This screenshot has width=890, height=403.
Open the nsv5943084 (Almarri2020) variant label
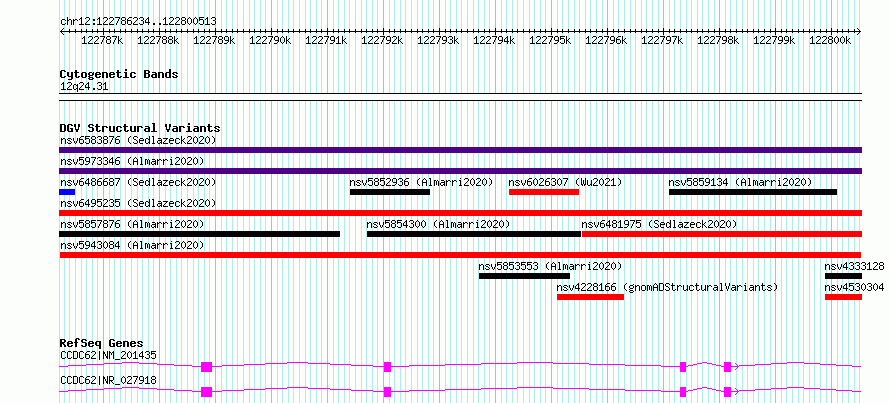[132, 245]
